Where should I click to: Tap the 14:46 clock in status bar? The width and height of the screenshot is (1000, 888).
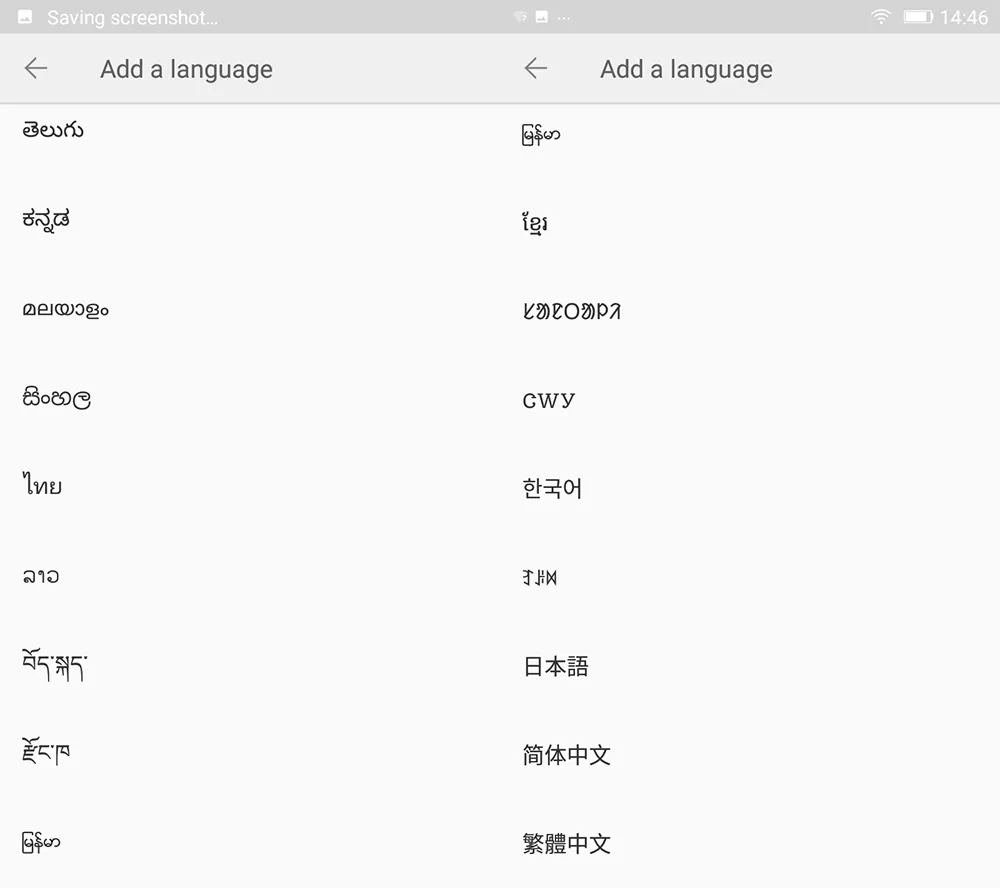point(964,17)
